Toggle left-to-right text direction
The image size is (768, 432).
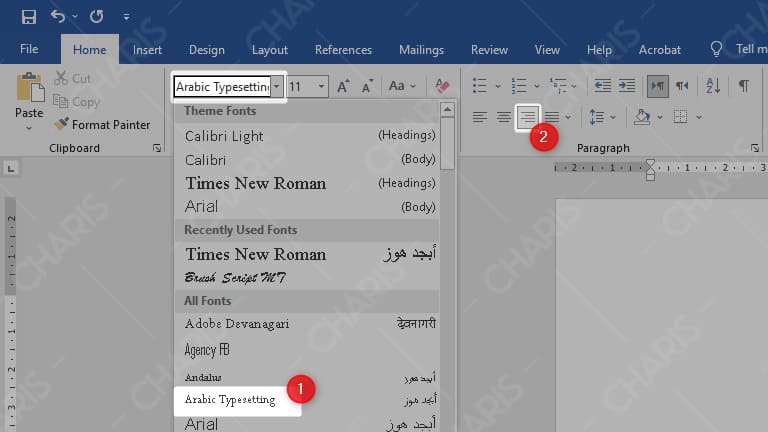click(x=657, y=86)
